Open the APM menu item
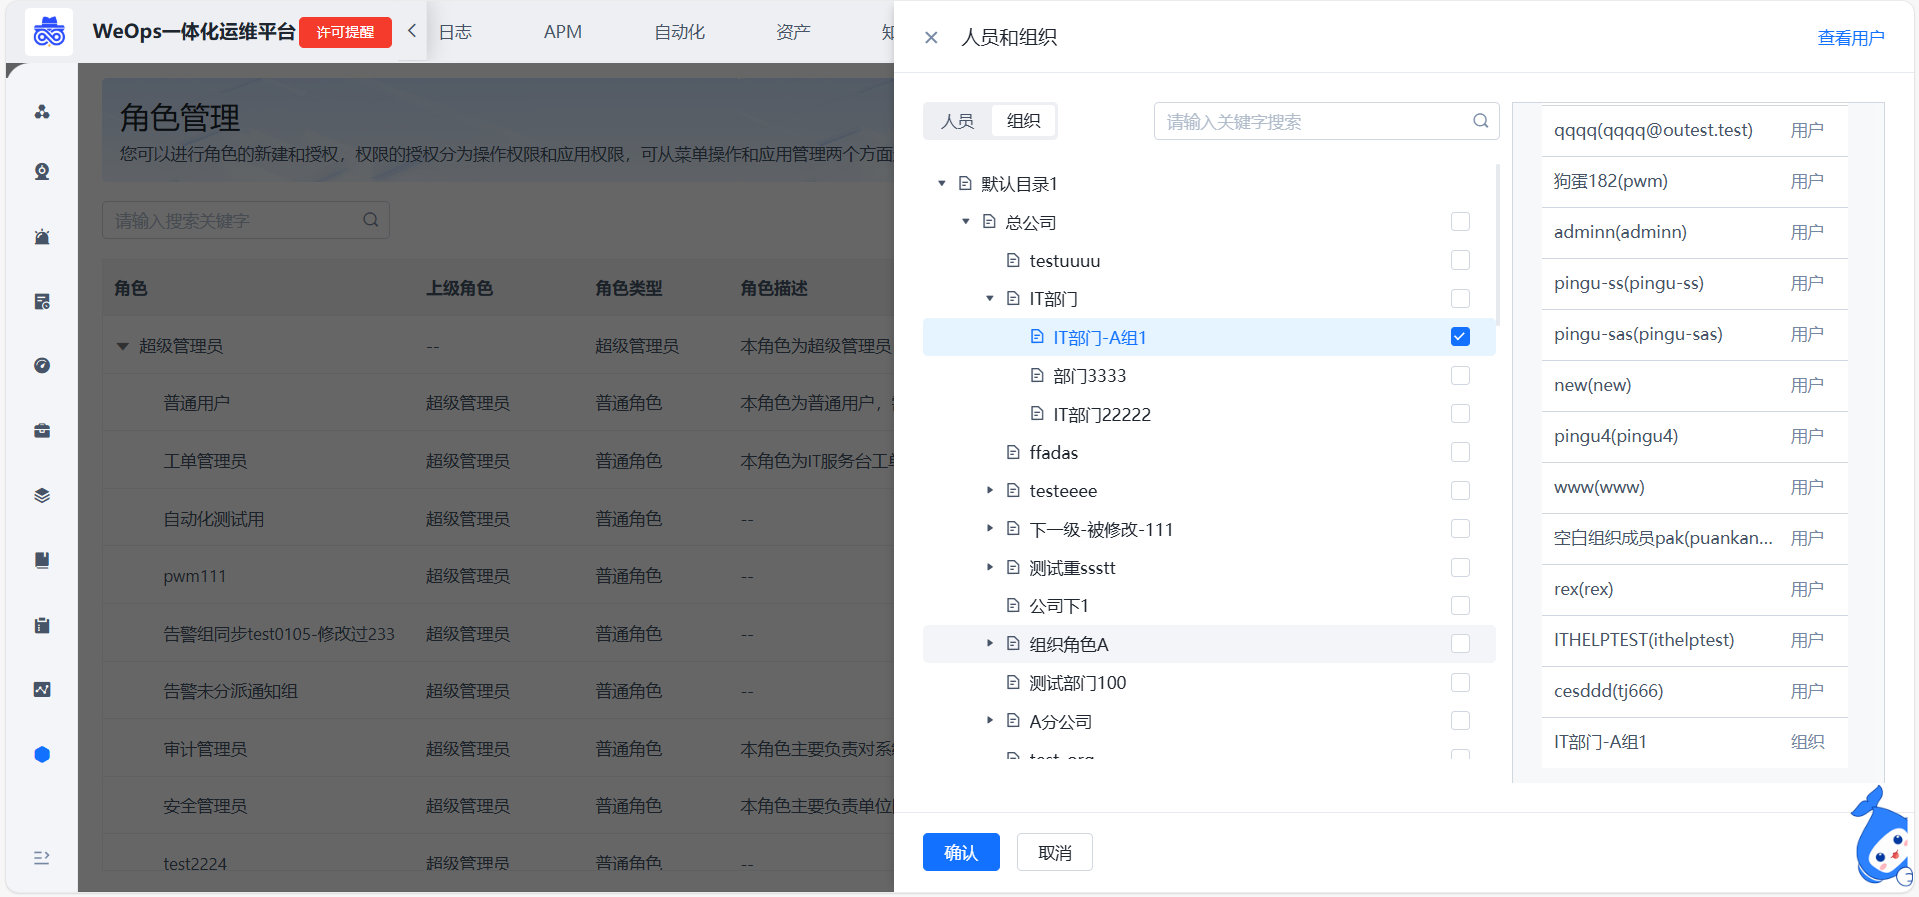The height and width of the screenshot is (897, 1919). (x=562, y=32)
